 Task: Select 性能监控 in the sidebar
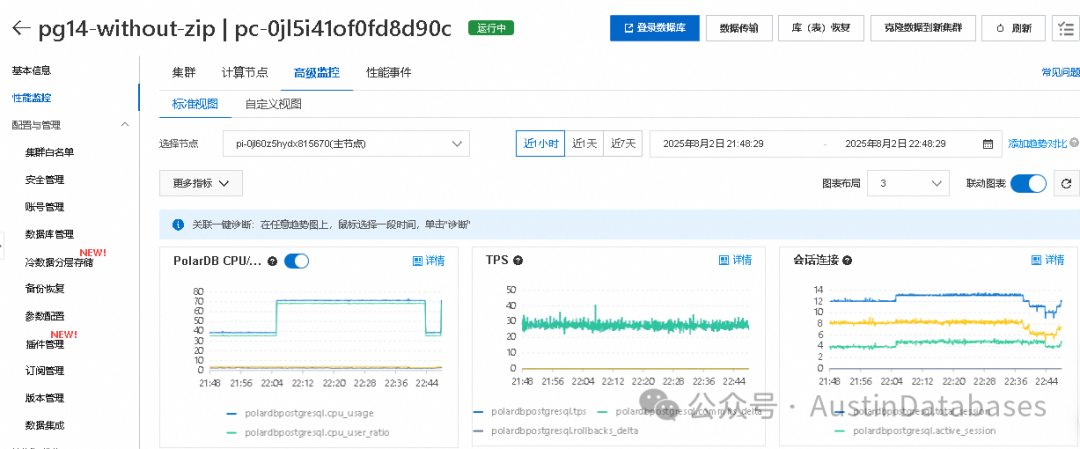coord(32,98)
